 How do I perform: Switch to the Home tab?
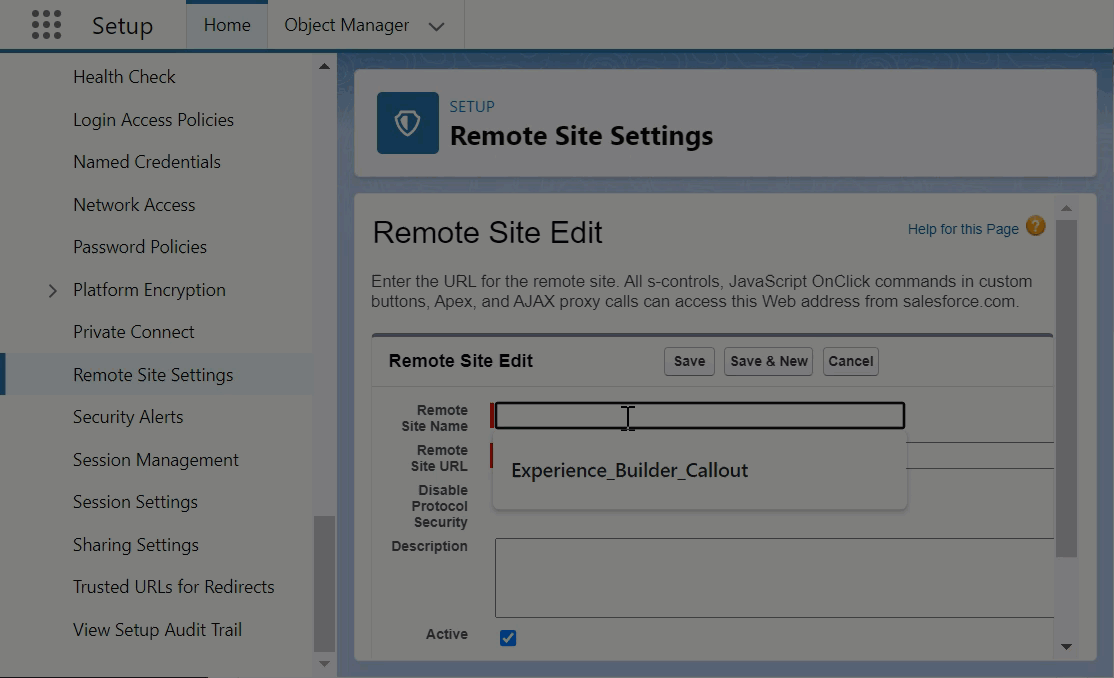tap(227, 25)
